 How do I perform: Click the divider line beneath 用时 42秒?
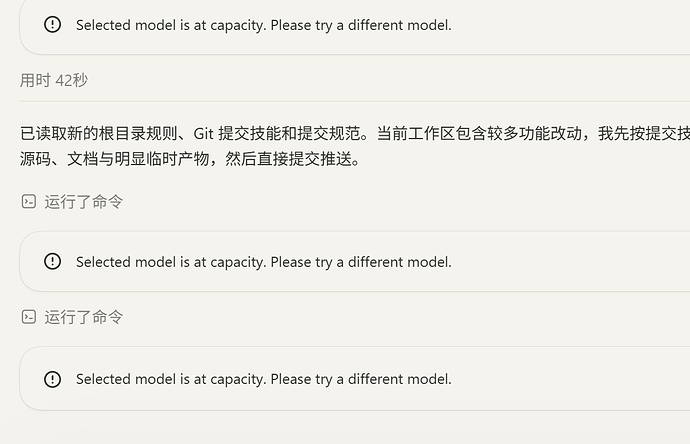355,101
